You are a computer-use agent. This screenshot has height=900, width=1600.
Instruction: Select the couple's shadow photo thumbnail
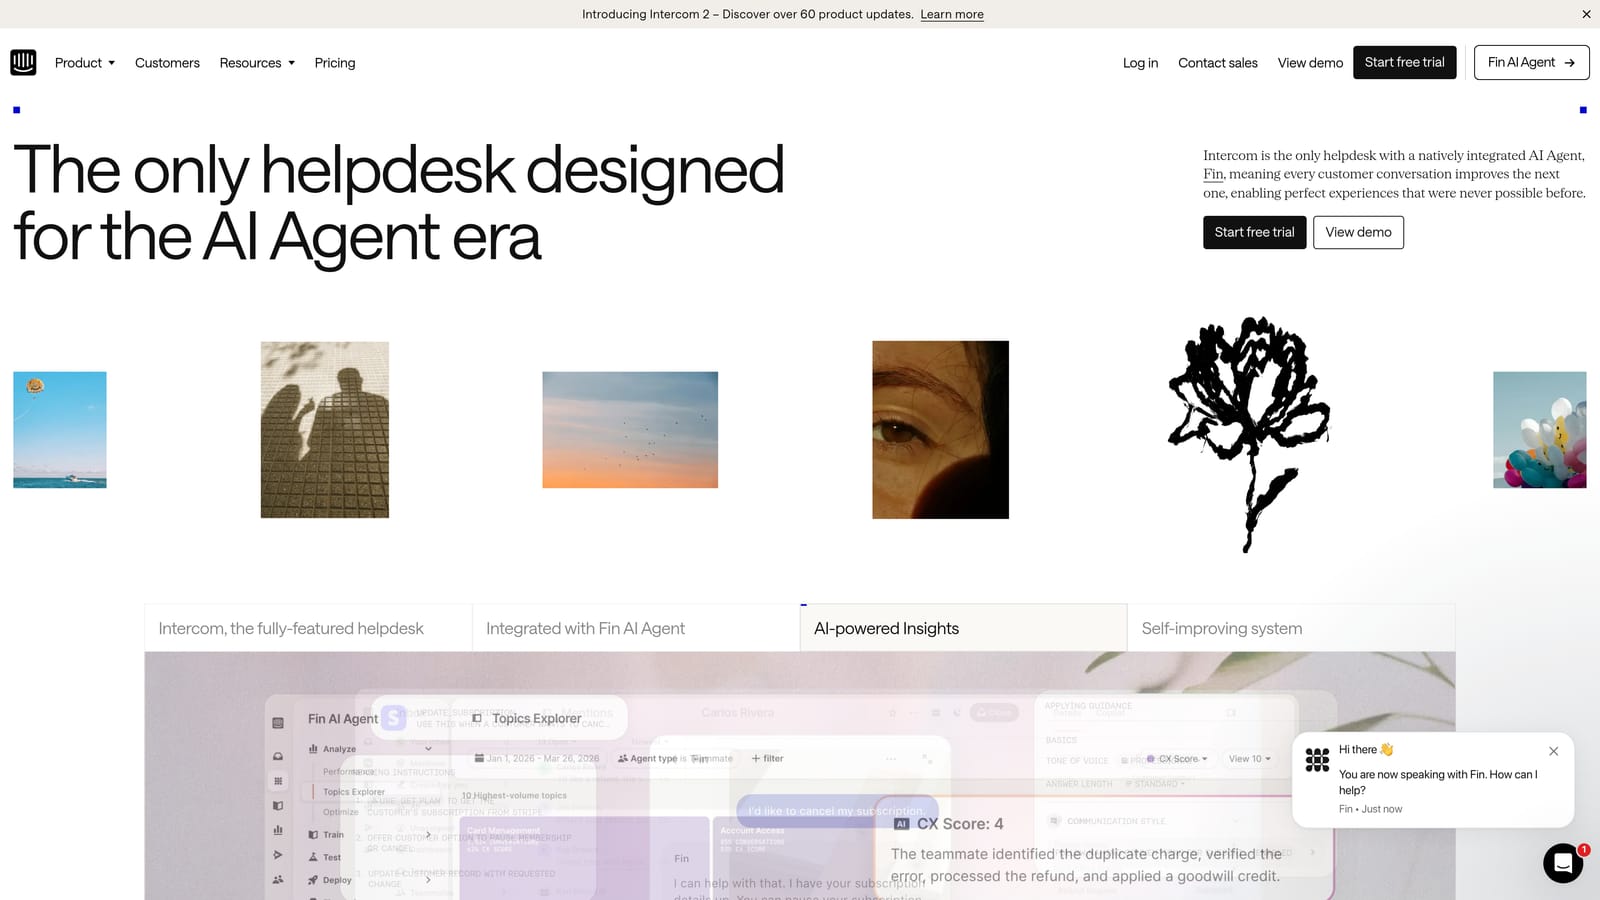coord(325,430)
